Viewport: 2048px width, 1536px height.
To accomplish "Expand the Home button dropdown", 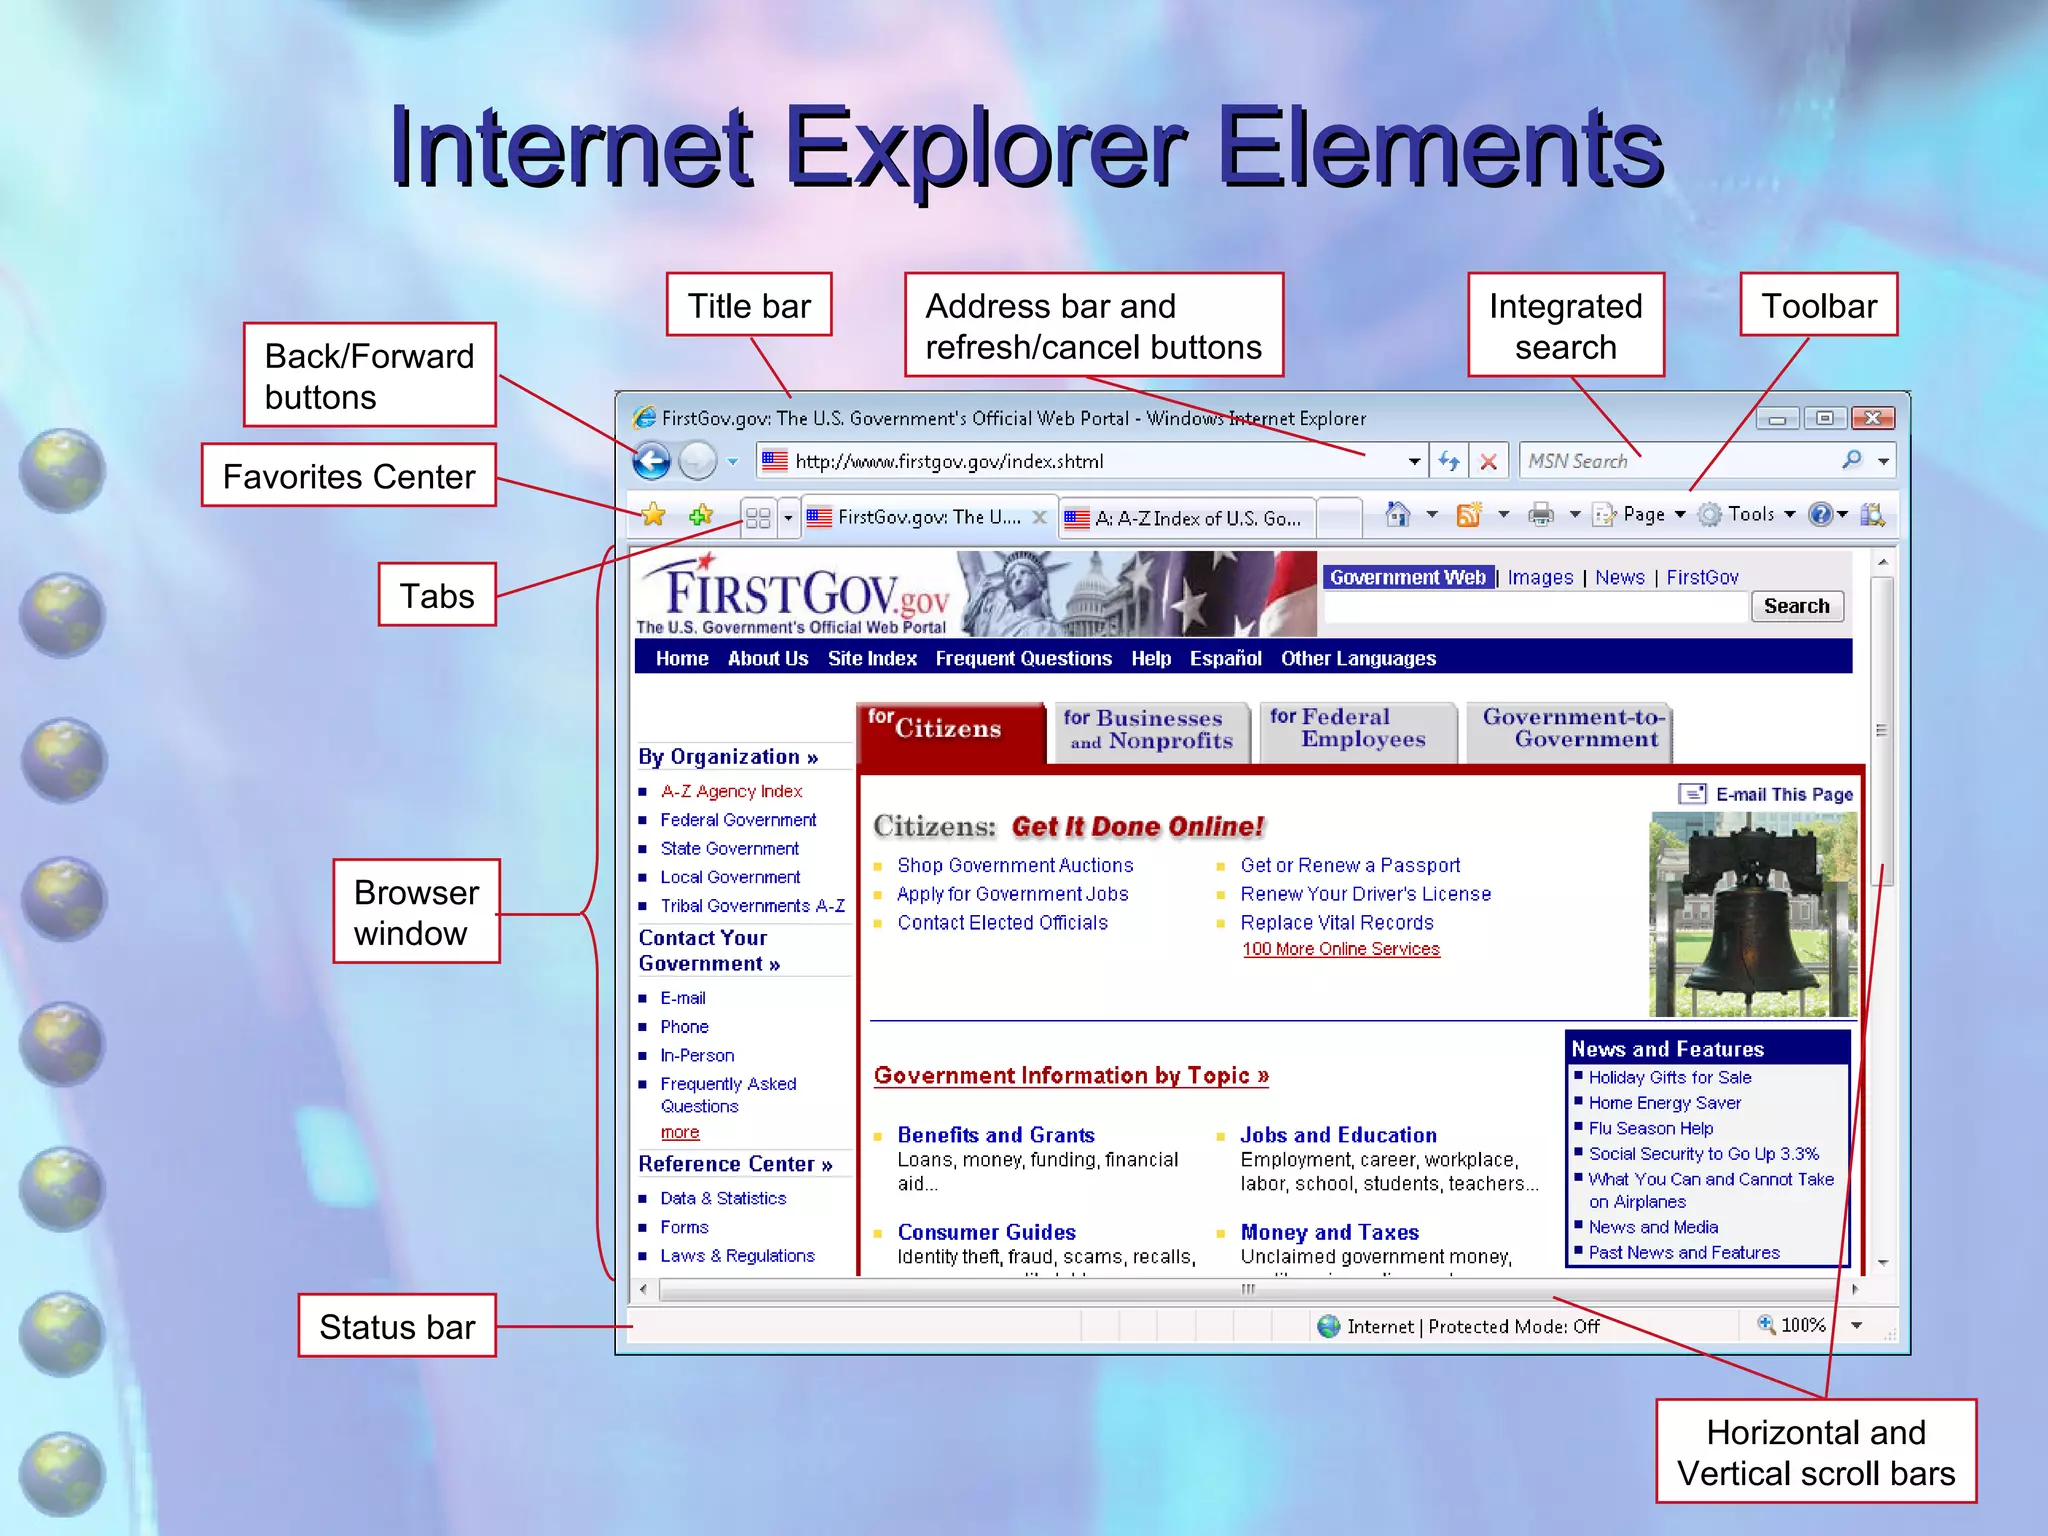I will click(x=1432, y=514).
